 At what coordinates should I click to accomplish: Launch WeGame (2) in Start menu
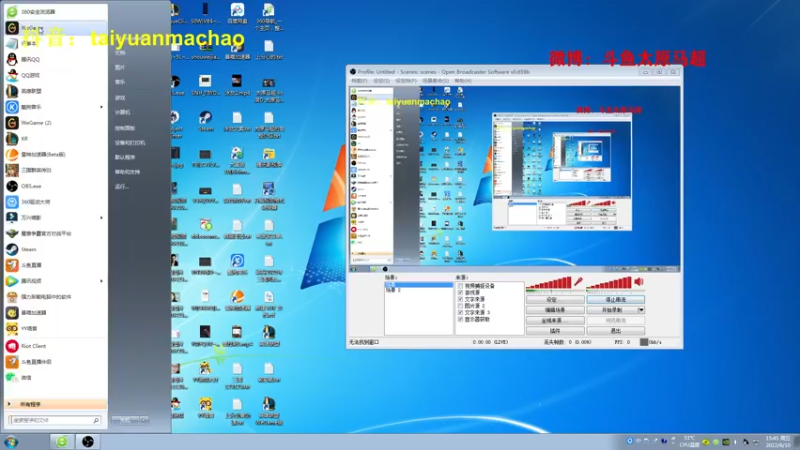pyautogui.click(x=55, y=122)
